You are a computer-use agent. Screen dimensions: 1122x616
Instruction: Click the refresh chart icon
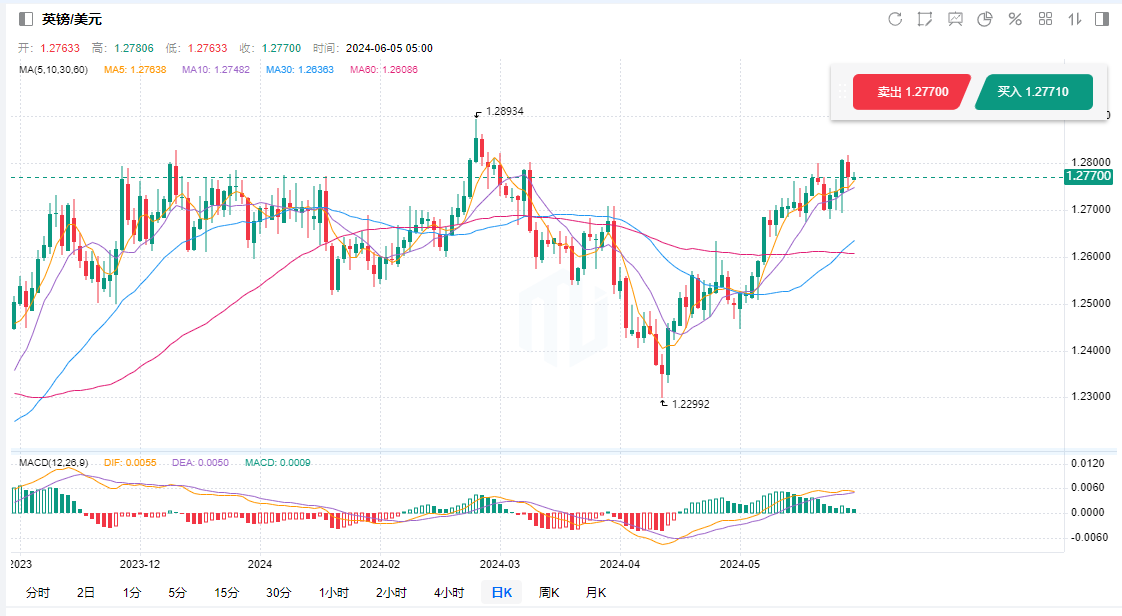(895, 19)
